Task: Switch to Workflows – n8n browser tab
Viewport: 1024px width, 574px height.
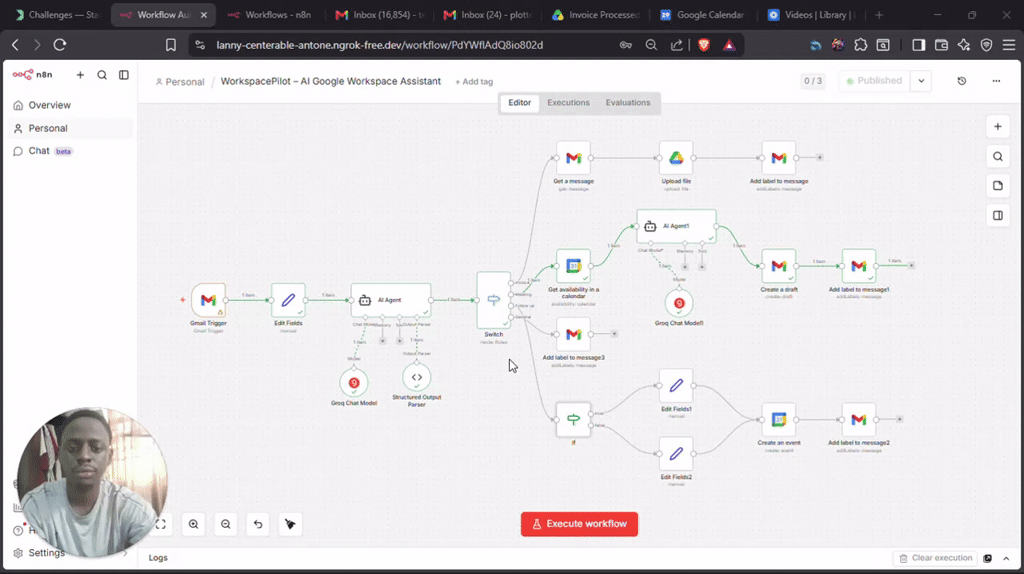Action: [x=270, y=14]
